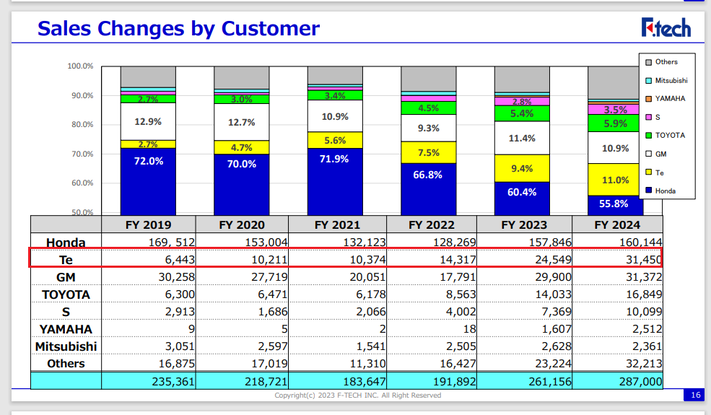
Task: Click the Sales Changes by Customer title
Action: coord(179,28)
